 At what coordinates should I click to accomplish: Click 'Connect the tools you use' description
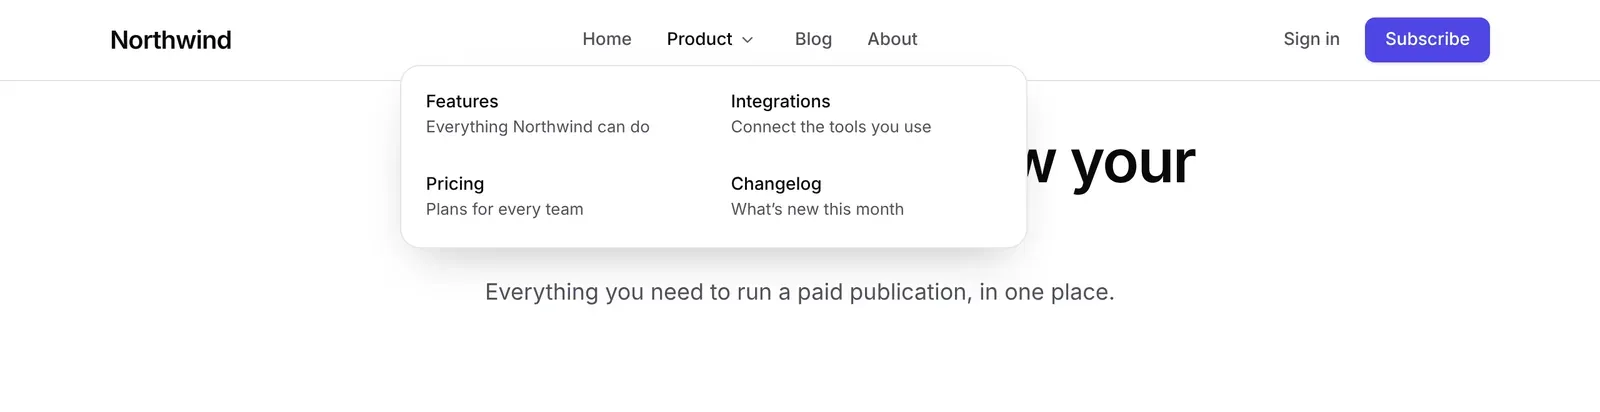pos(831,127)
